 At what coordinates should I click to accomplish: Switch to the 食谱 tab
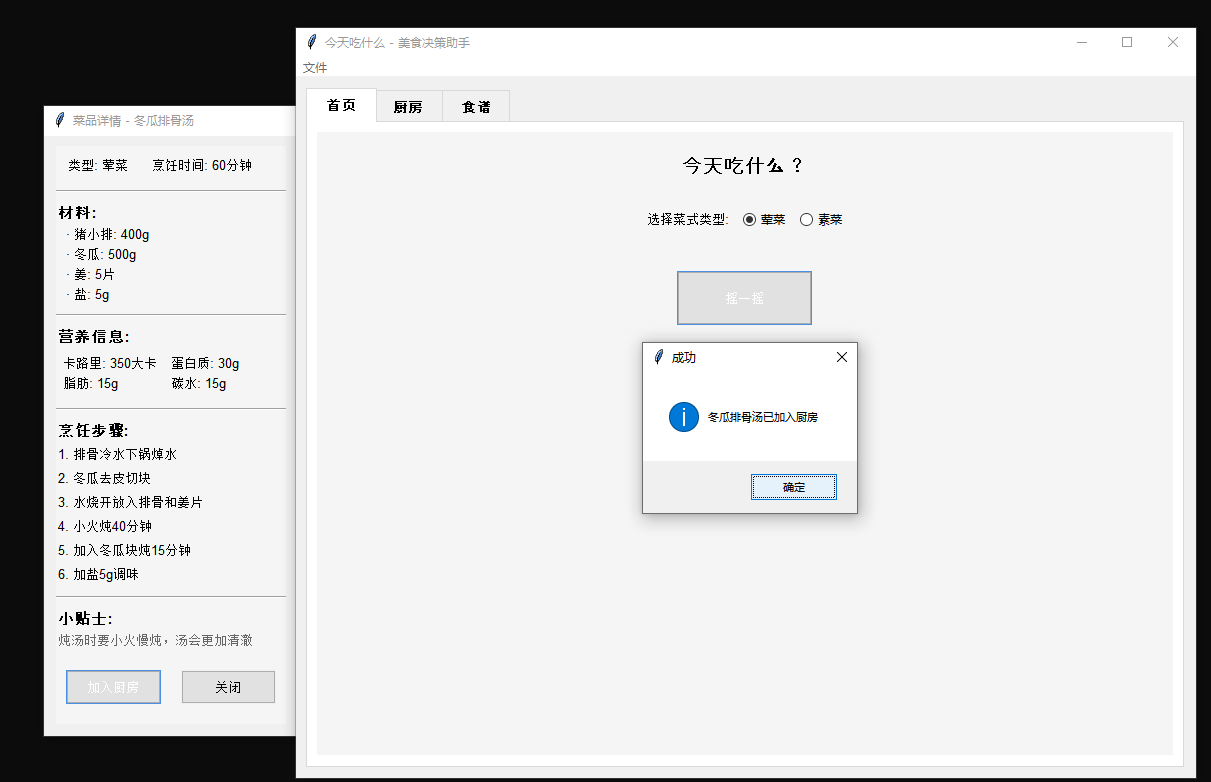476,107
